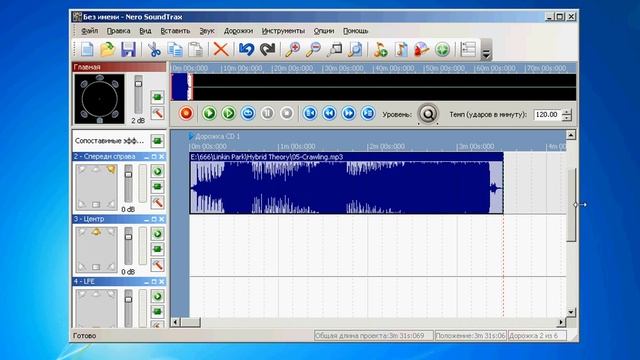Open effects icon on Спереди справа track

pos(158,187)
